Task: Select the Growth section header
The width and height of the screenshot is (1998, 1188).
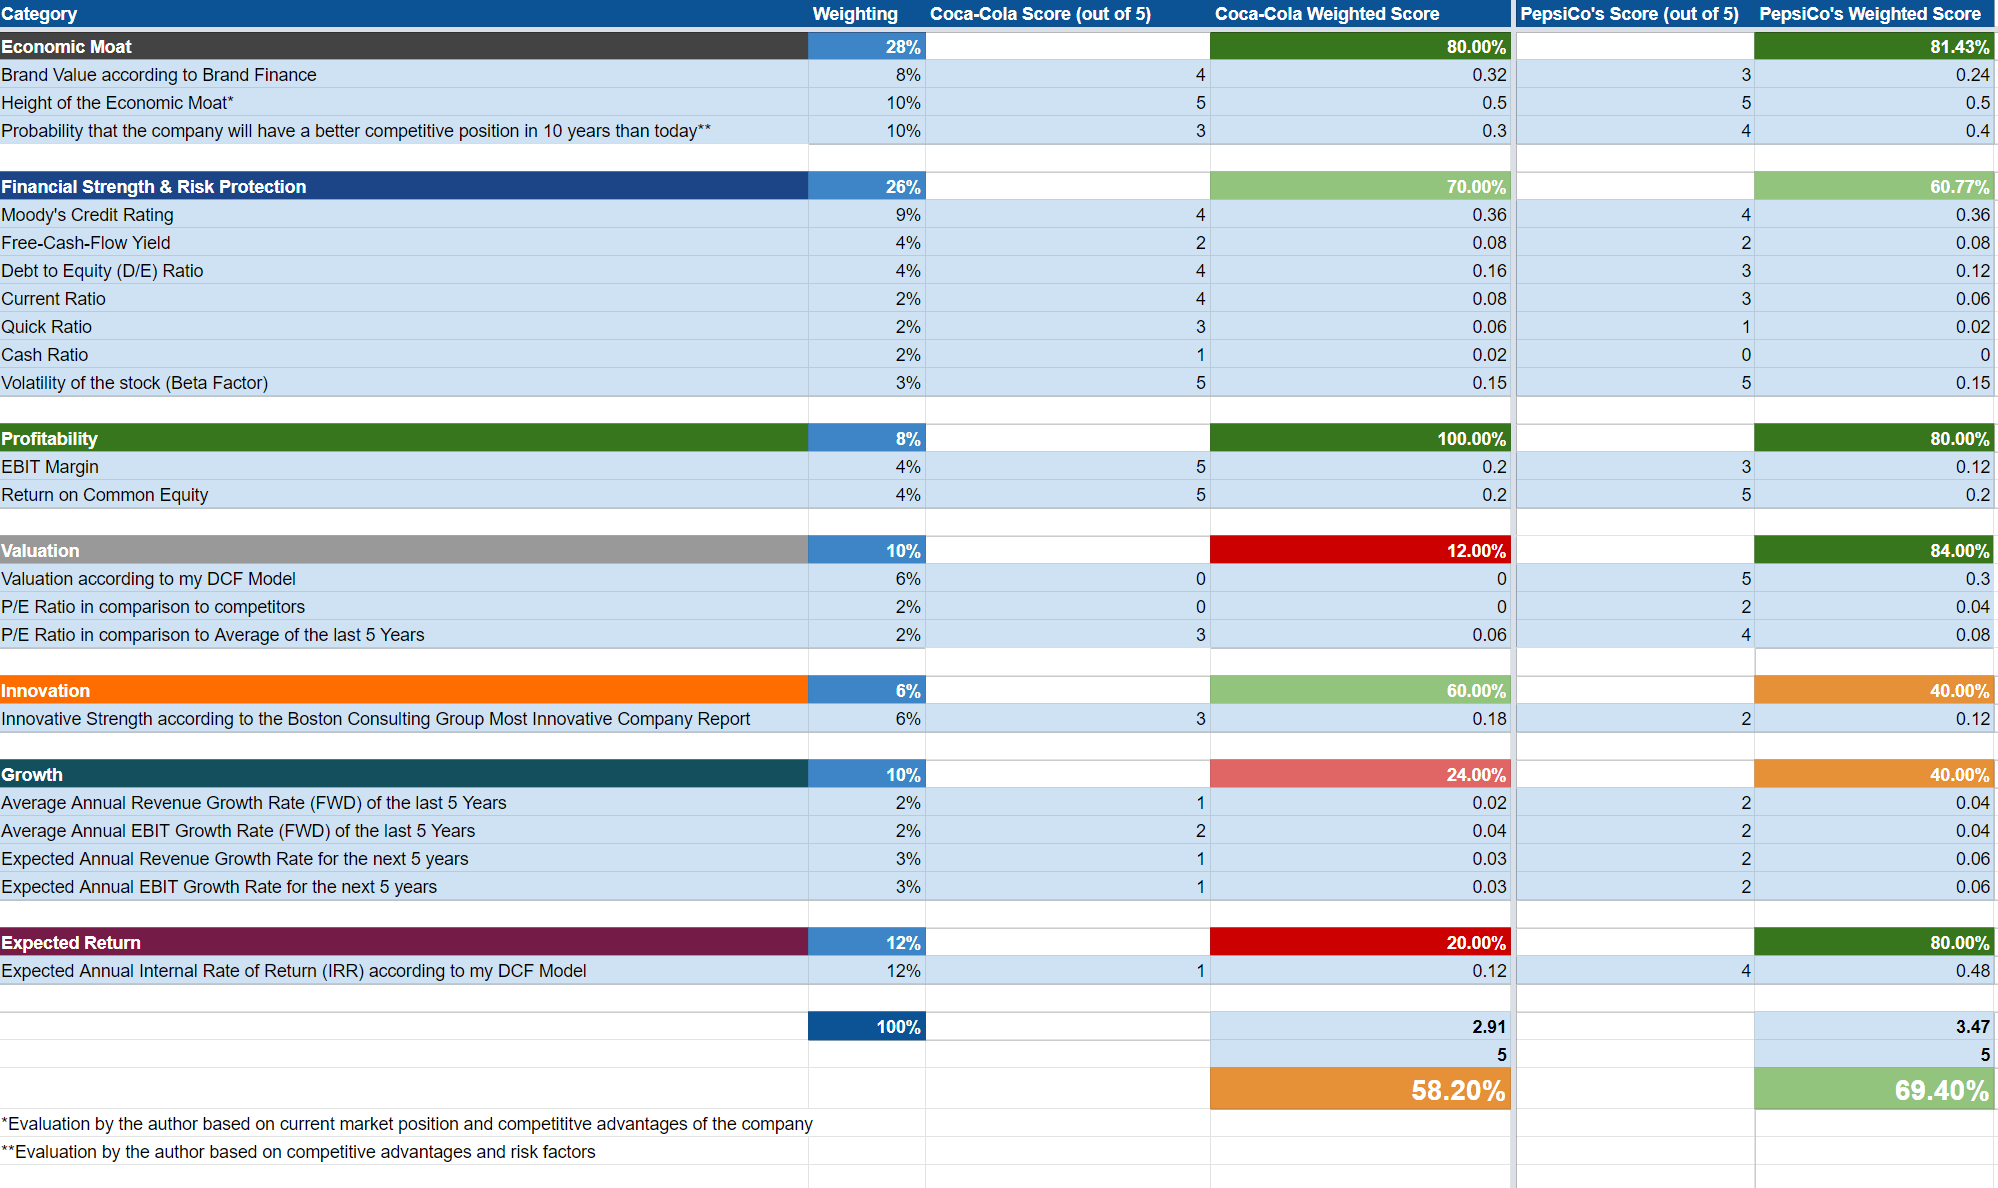Action: coord(404,774)
